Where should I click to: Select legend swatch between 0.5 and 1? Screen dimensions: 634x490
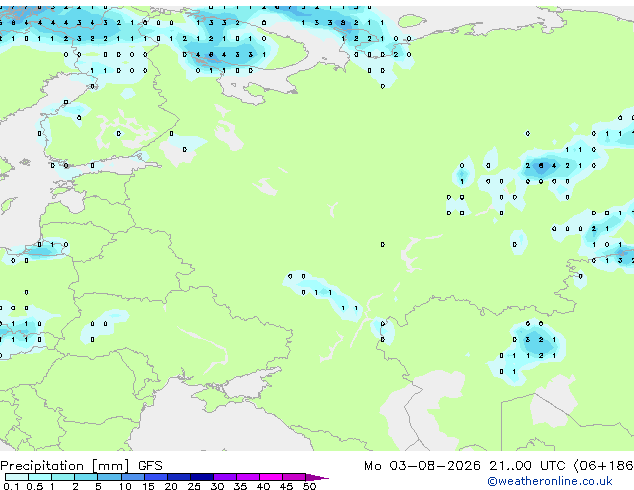[40, 477]
